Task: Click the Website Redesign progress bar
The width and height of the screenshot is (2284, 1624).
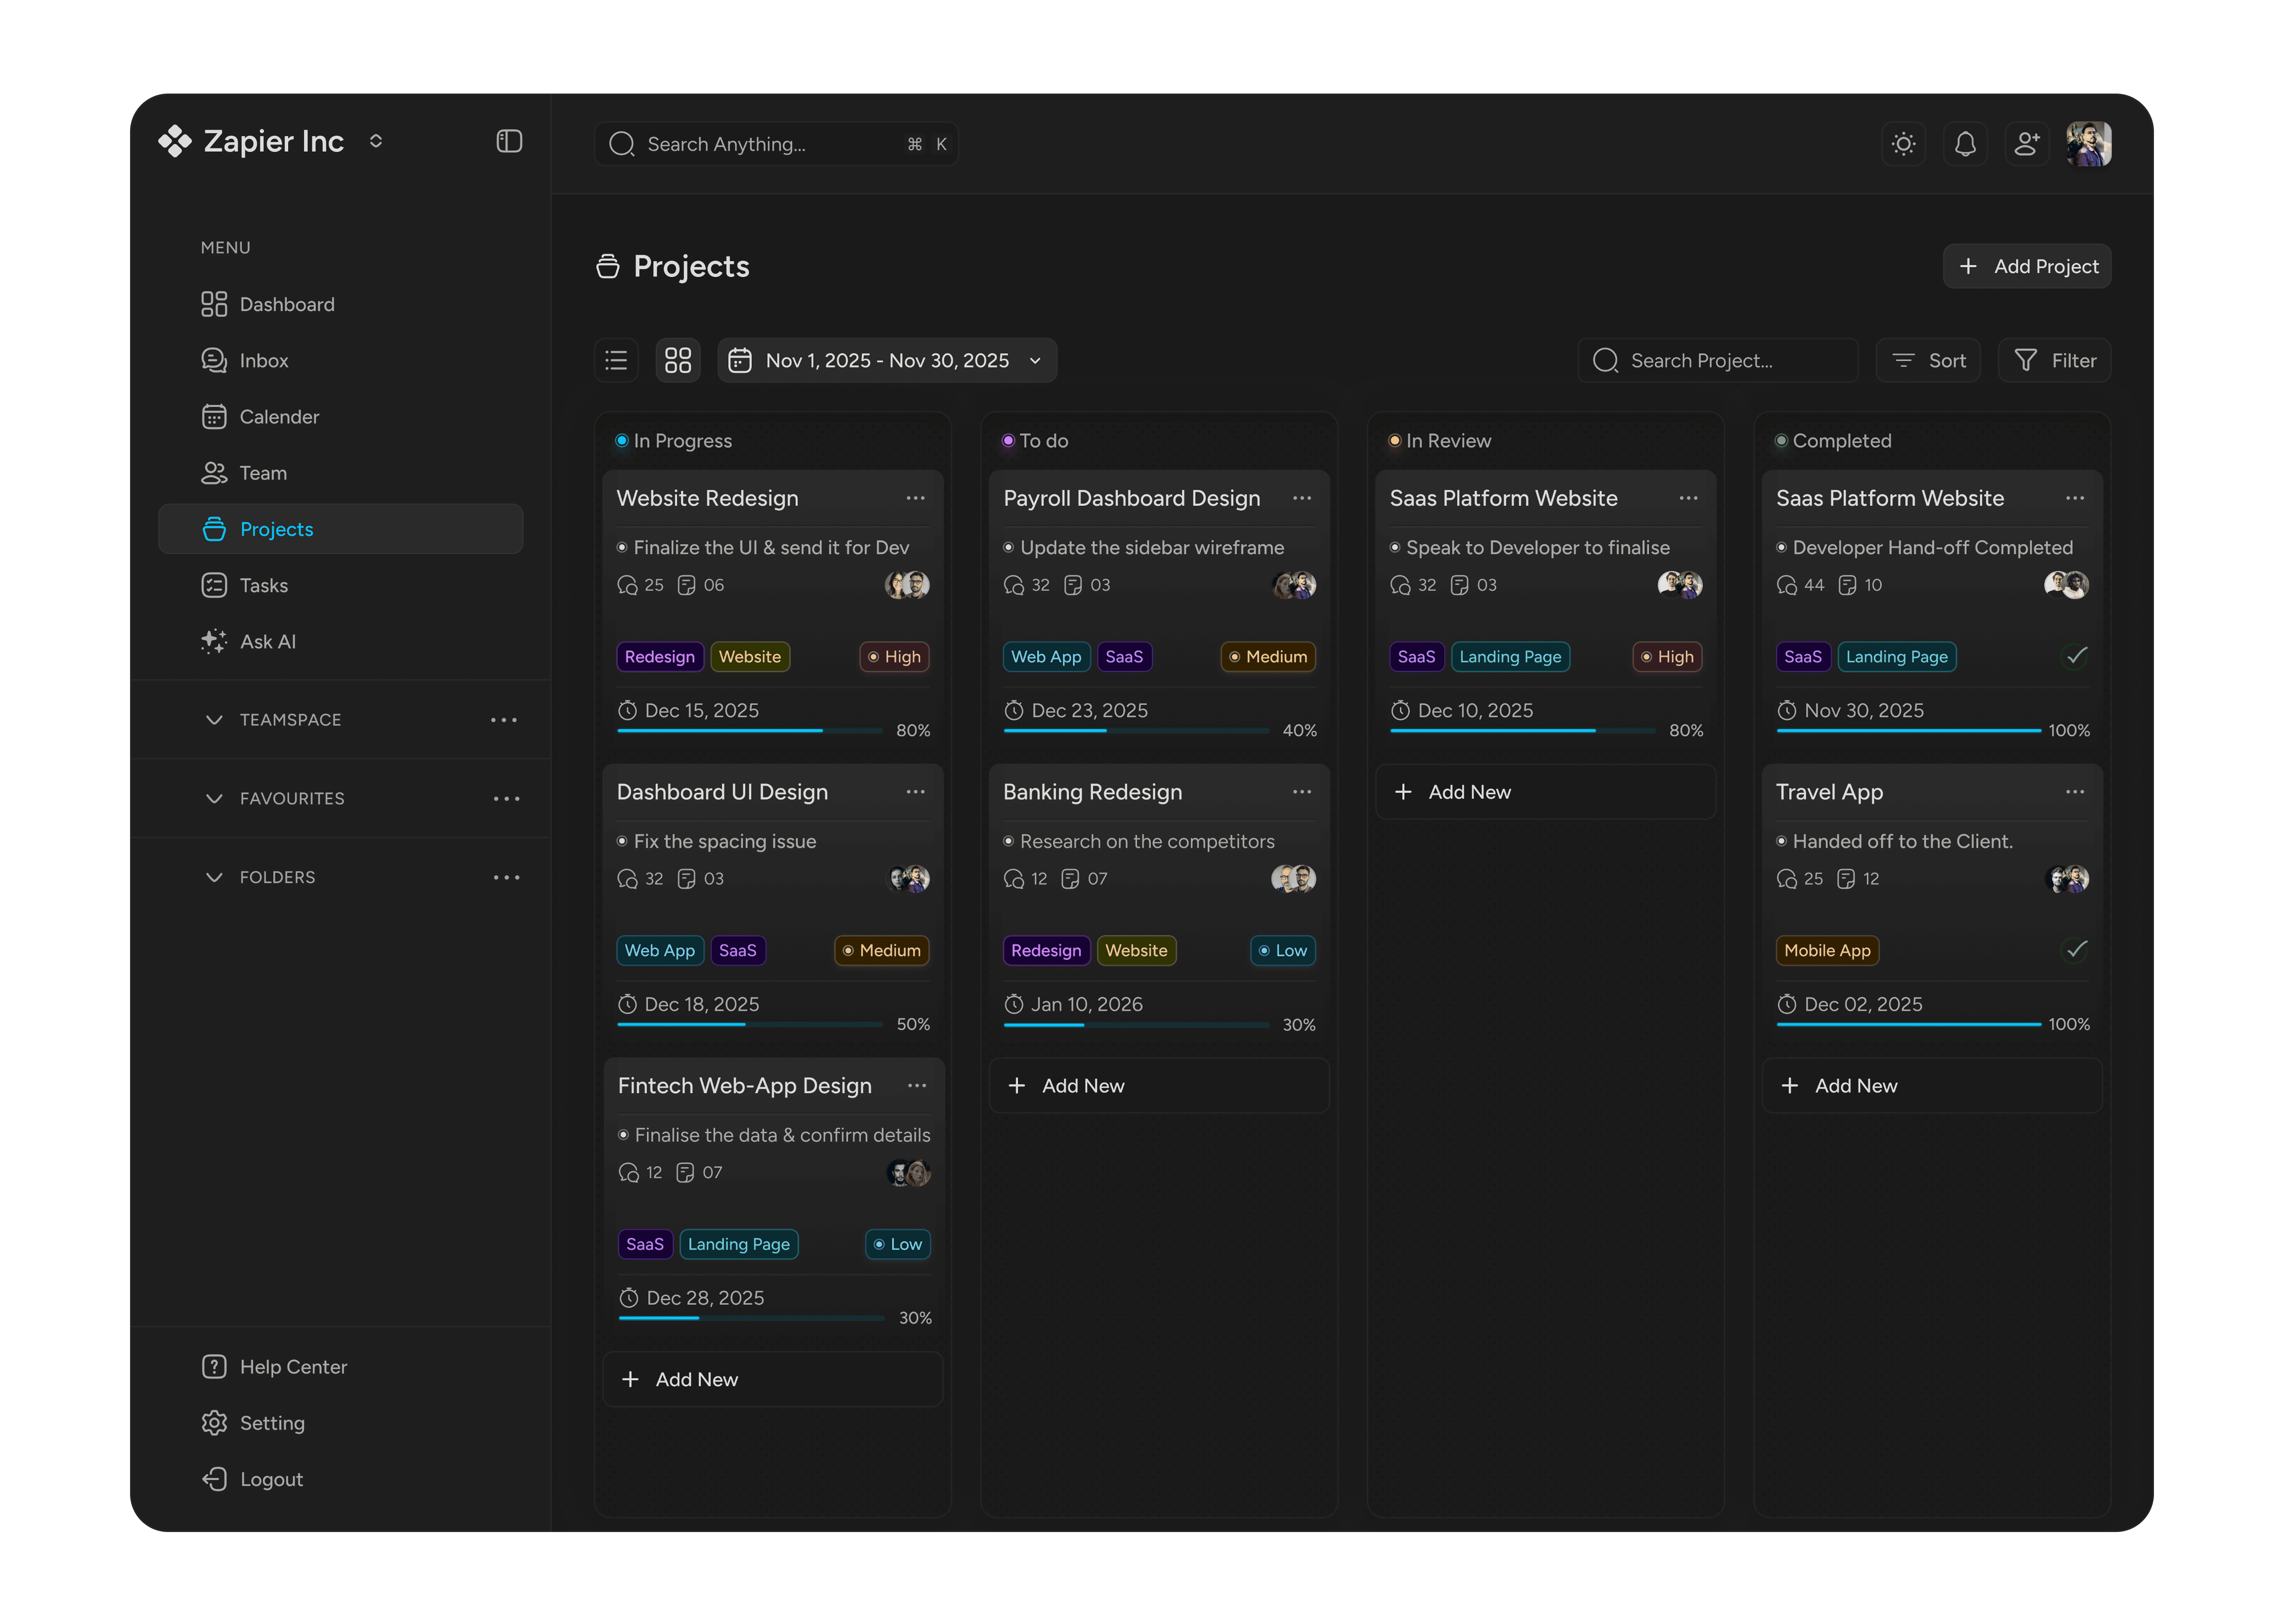Action: (x=749, y=731)
